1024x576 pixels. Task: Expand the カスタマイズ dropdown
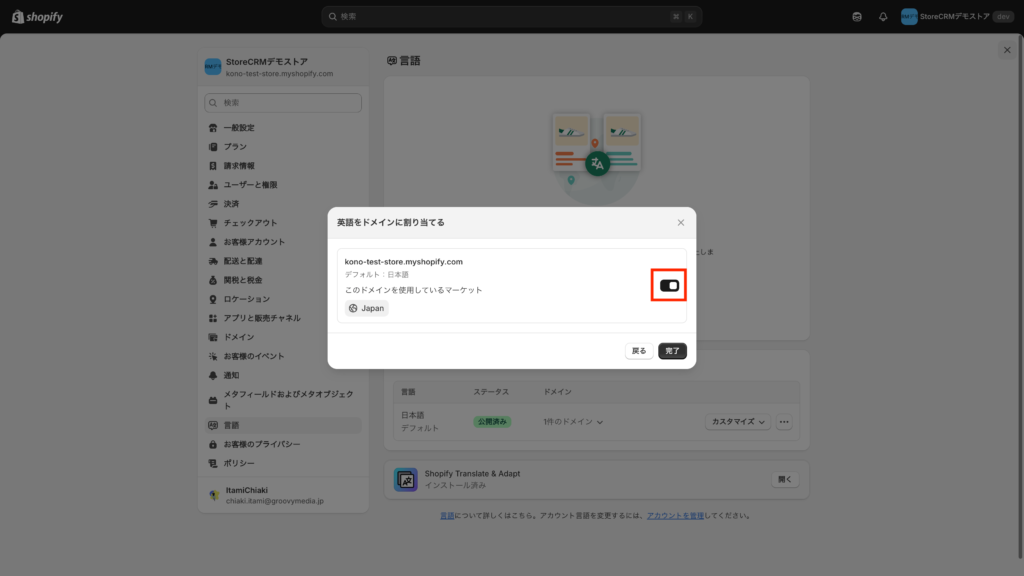[738, 422]
